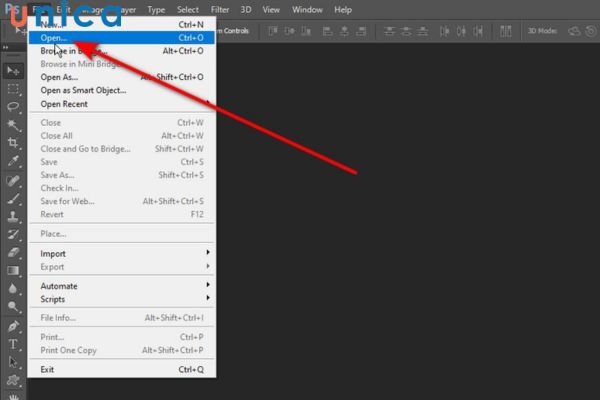Click the Check In... entry
This screenshot has height=400, width=600.
(x=122, y=188)
